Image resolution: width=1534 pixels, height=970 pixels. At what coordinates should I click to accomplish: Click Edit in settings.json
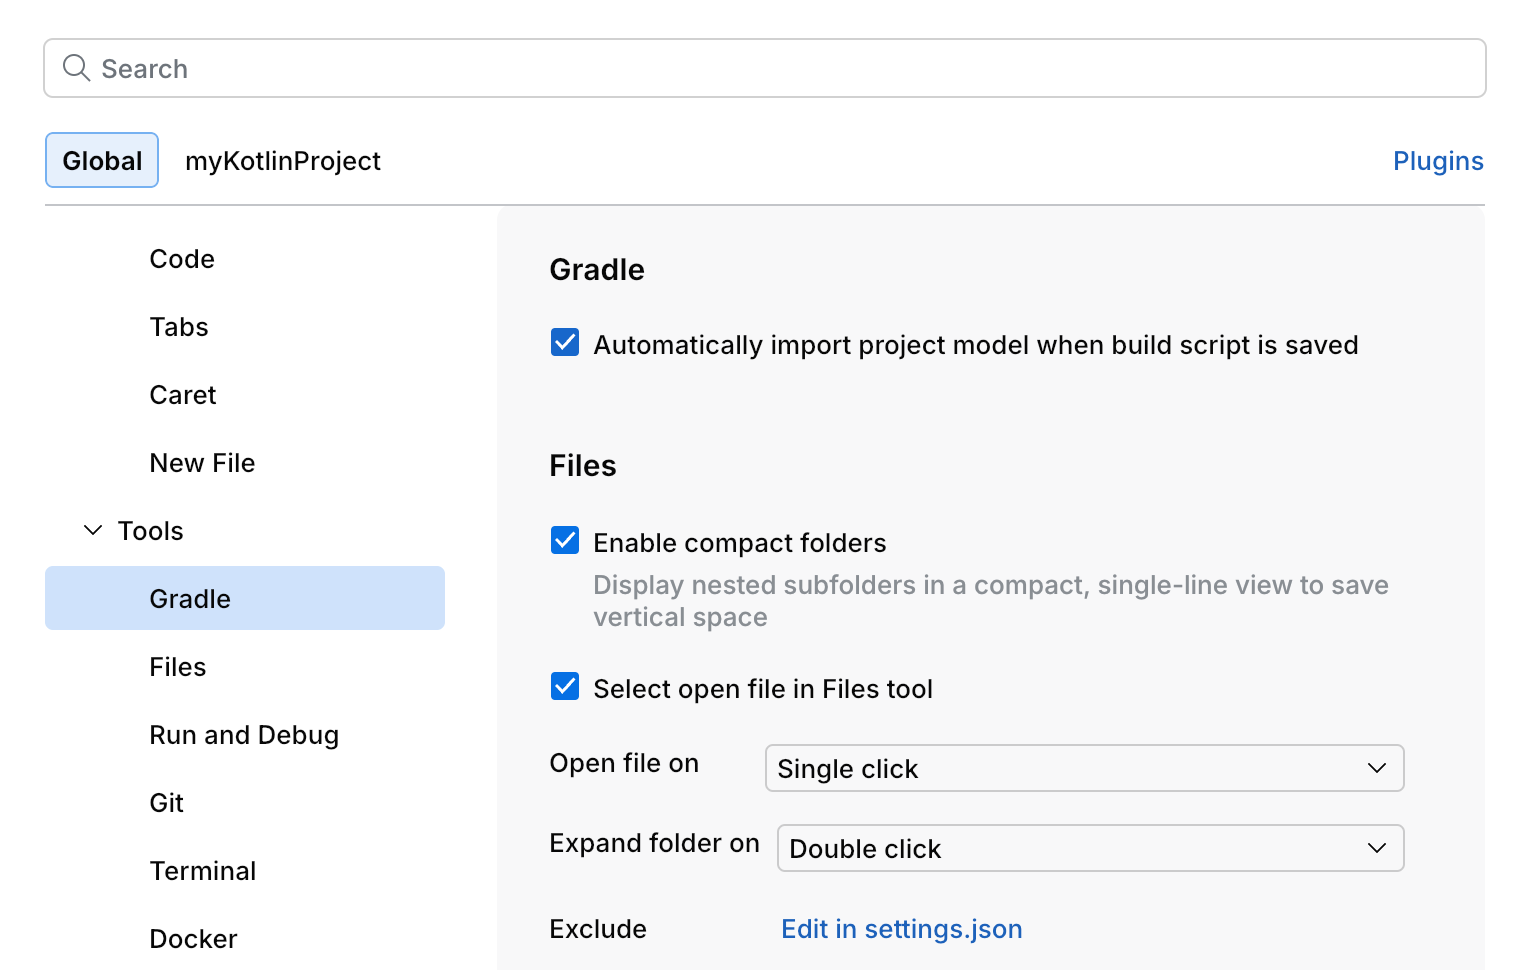[901, 929]
